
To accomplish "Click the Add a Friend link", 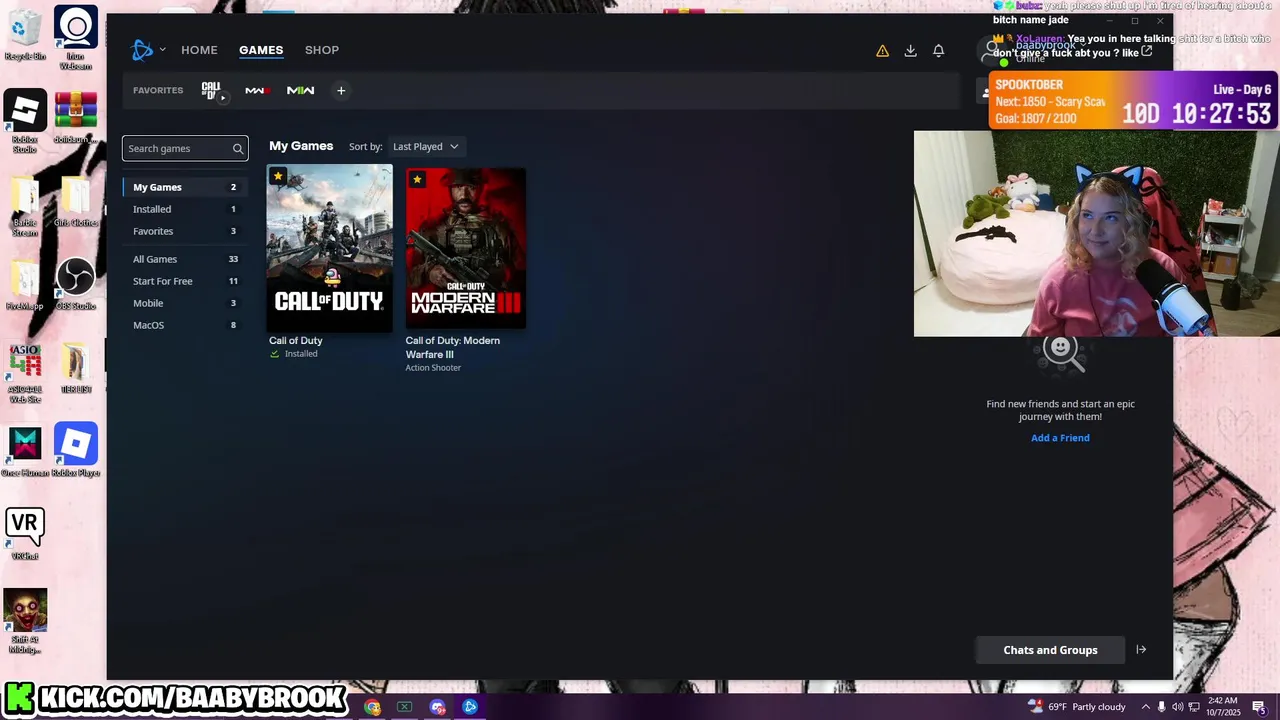I will 1060,438.
